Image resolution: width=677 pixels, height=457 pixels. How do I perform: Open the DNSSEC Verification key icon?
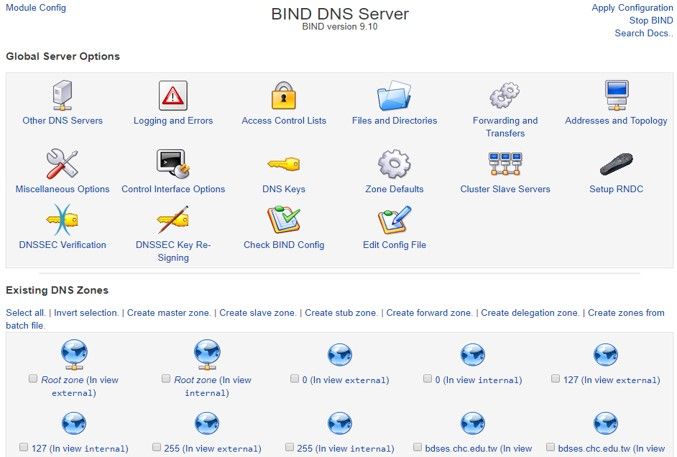[x=62, y=220]
